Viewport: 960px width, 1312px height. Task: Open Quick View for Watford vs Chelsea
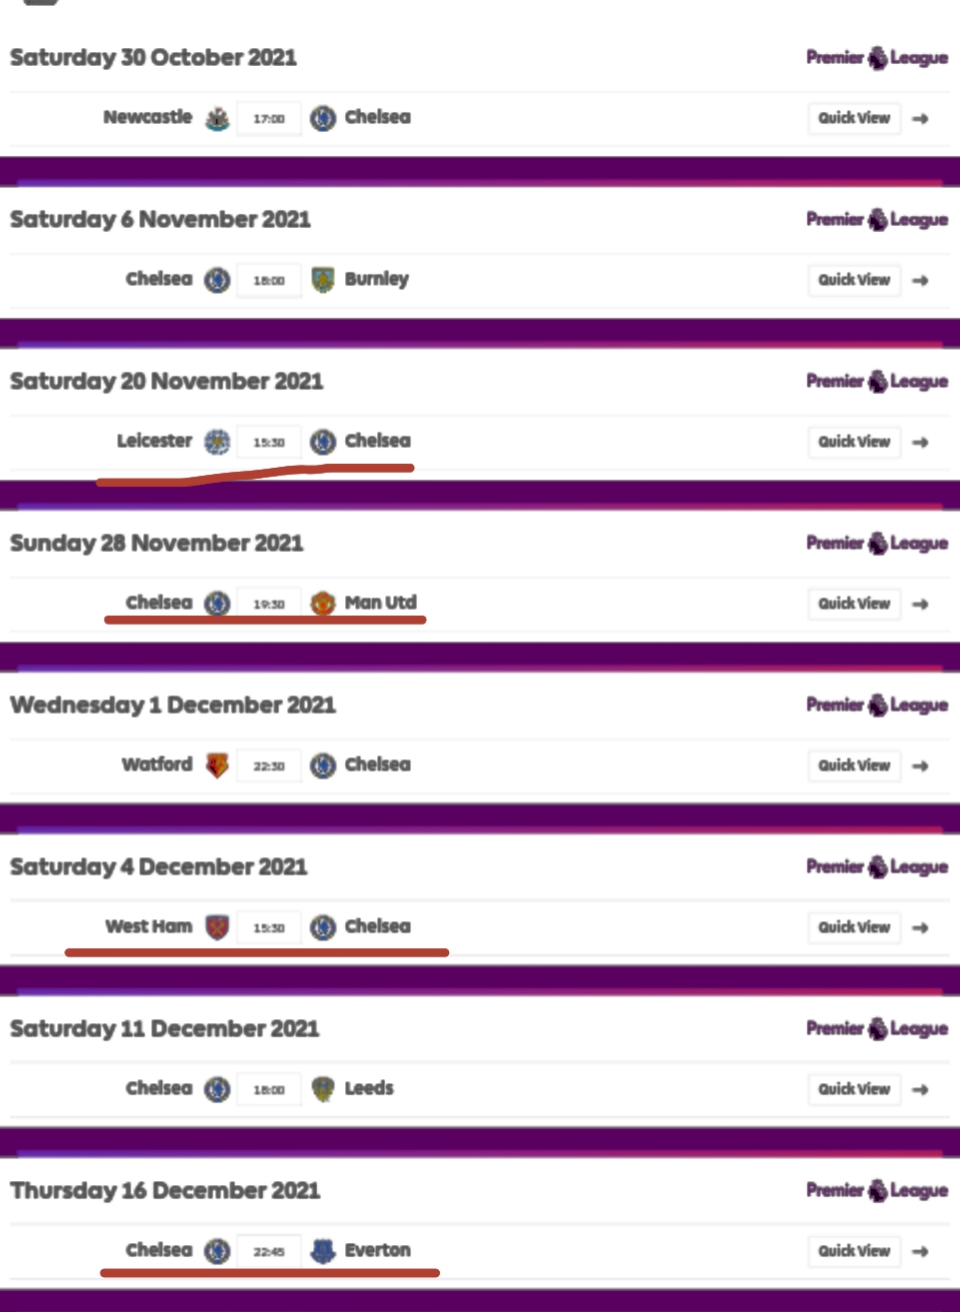click(x=854, y=766)
